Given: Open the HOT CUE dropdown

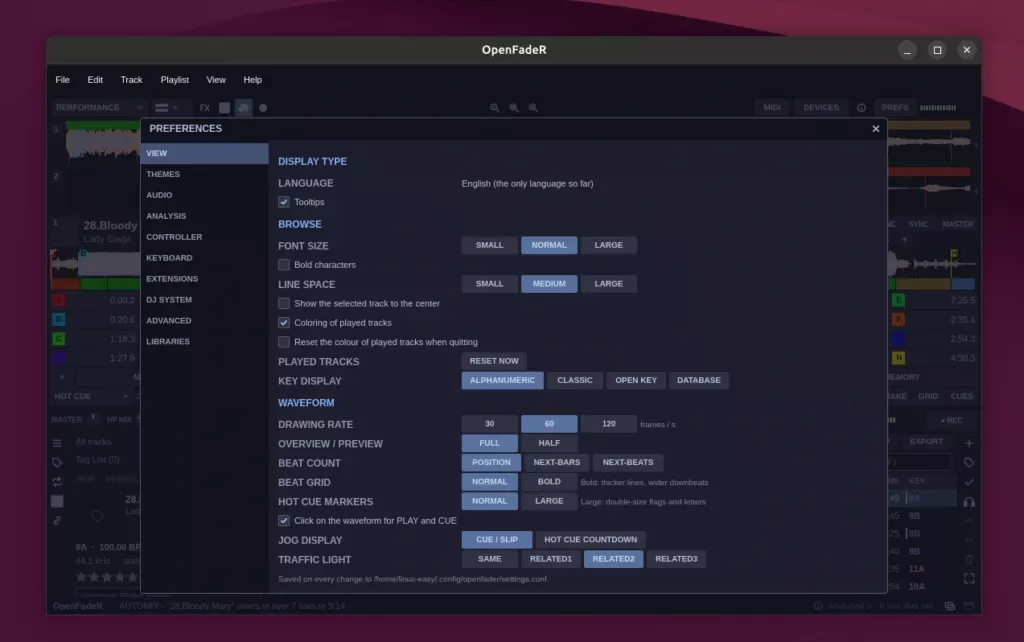Looking at the screenshot, I should 90,396.
